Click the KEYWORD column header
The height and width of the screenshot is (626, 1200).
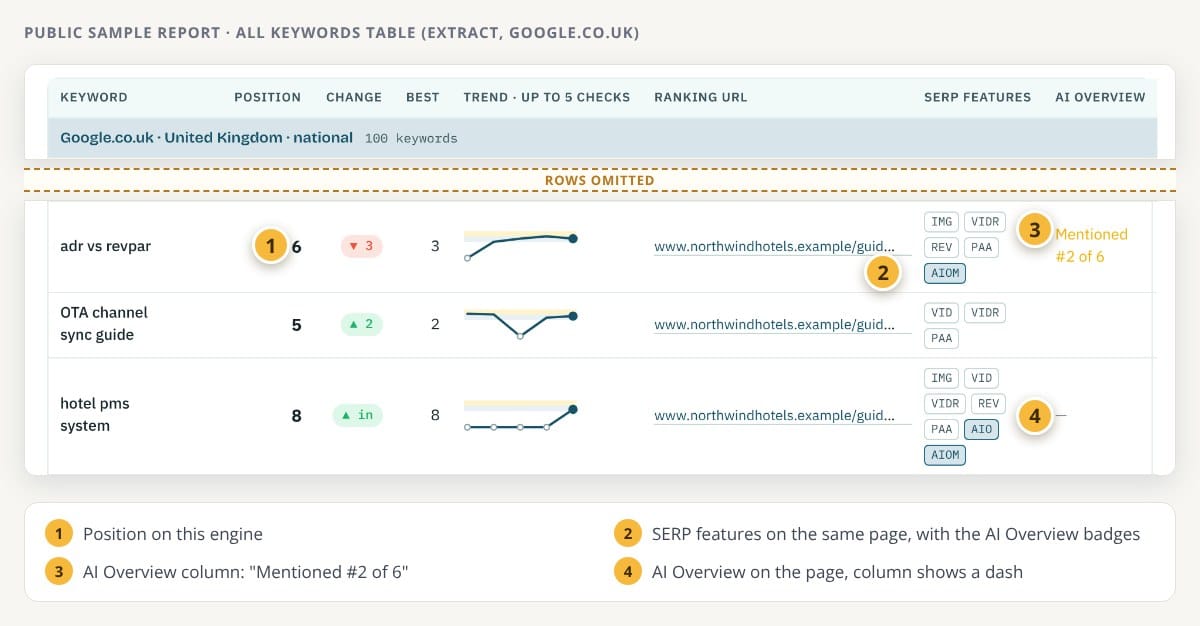coord(94,97)
